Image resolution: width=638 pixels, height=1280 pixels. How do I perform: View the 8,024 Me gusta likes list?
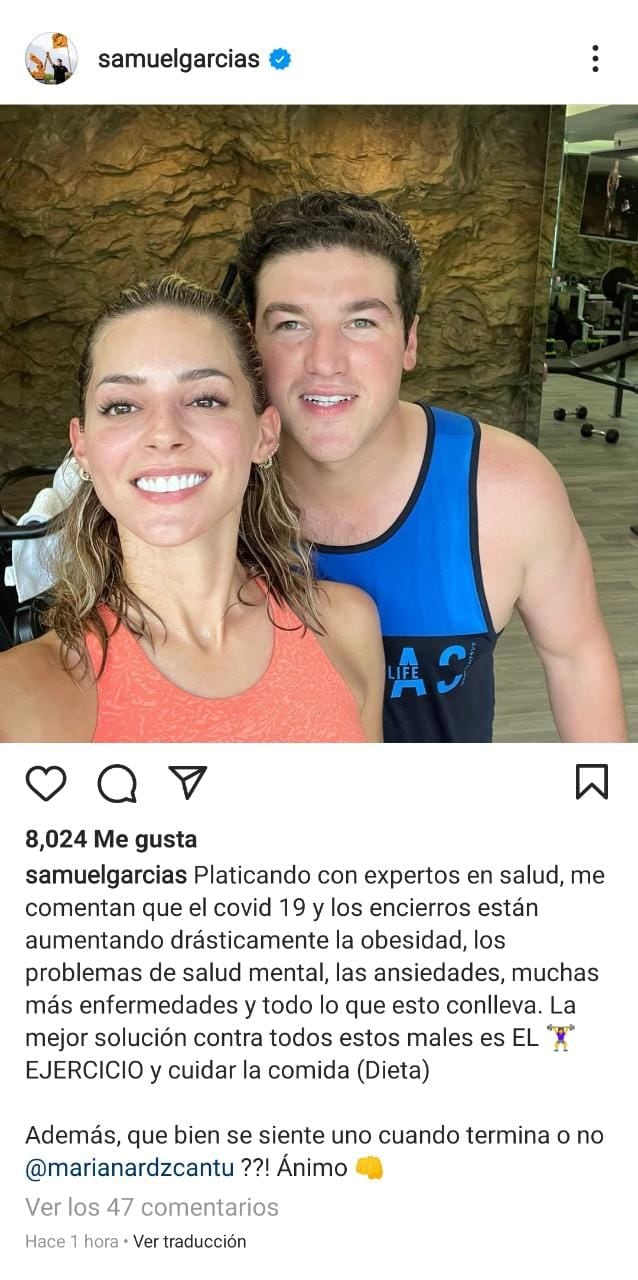pyautogui.click(x=111, y=839)
